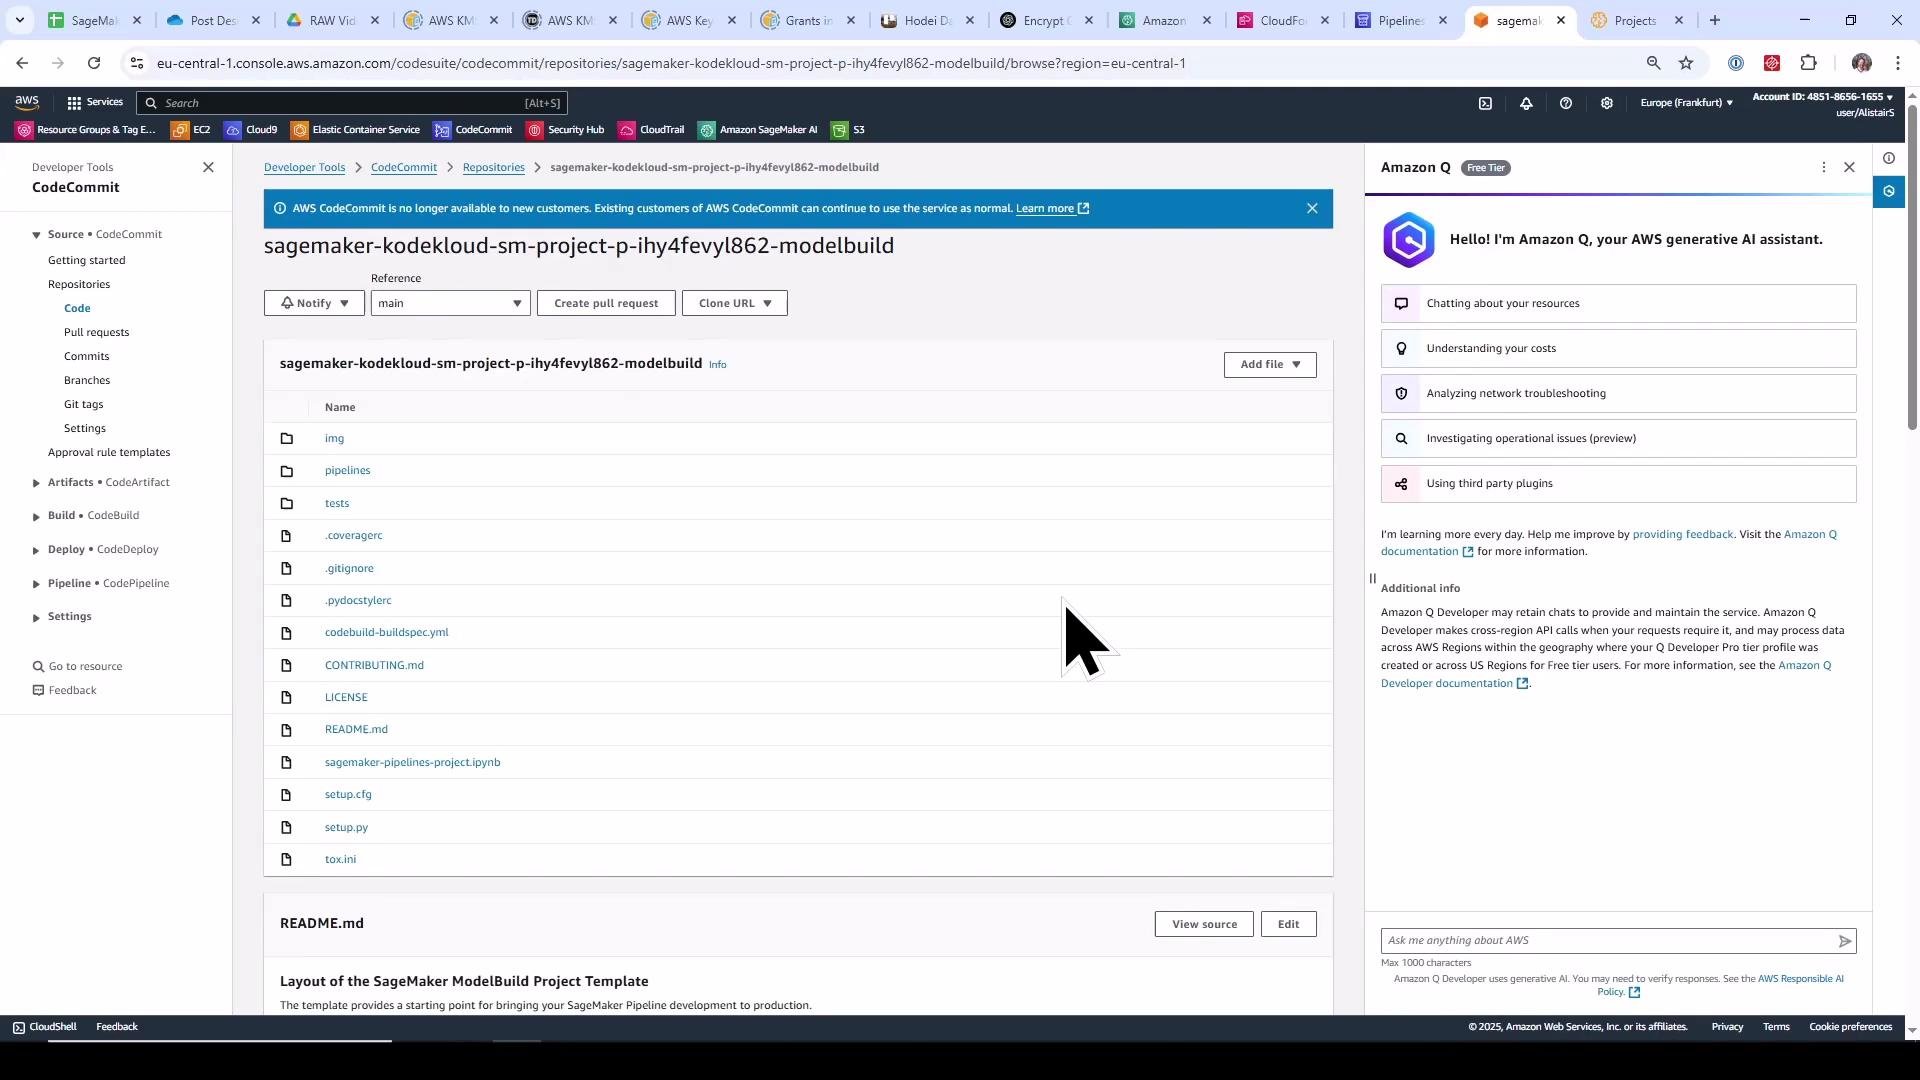The width and height of the screenshot is (1920, 1080).
Task: Click Create pull request button
Action: [606, 303]
